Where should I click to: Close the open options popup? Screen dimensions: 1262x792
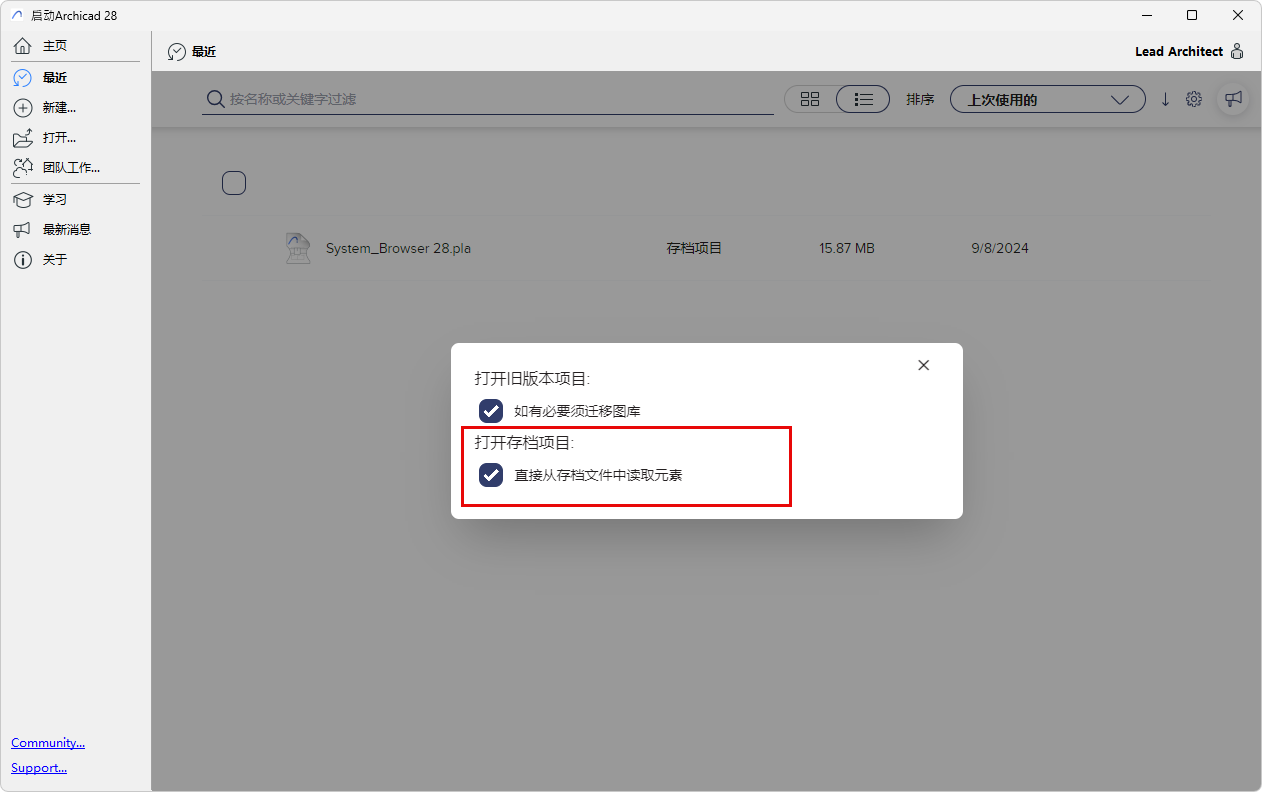coord(923,365)
